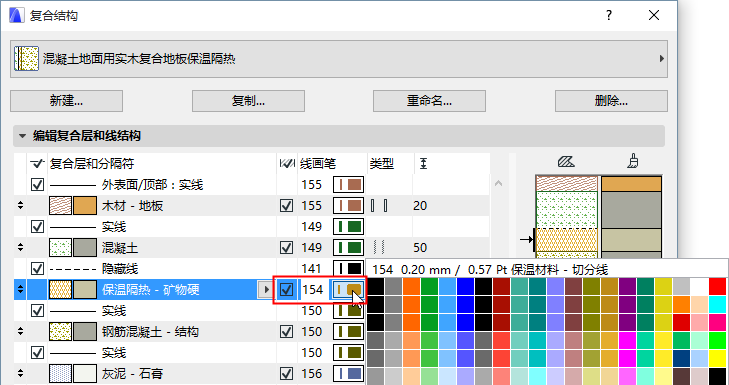729x385 pixels.
Task: Click the 混凝土 skin type icon
Action: (379, 248)
